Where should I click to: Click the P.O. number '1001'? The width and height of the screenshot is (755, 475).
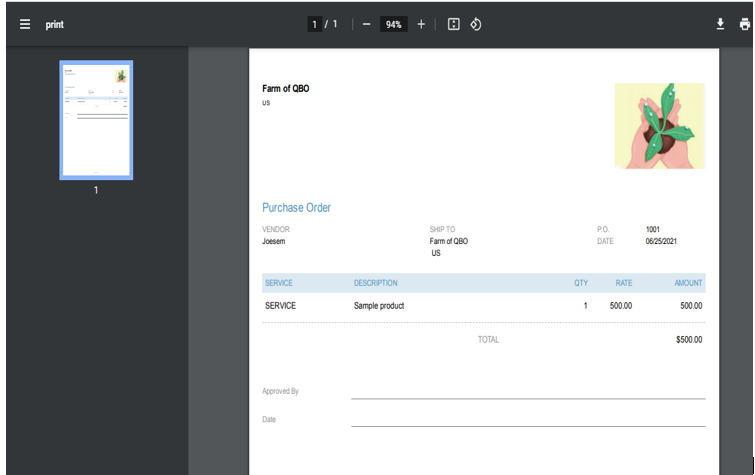tap(652, 229)
